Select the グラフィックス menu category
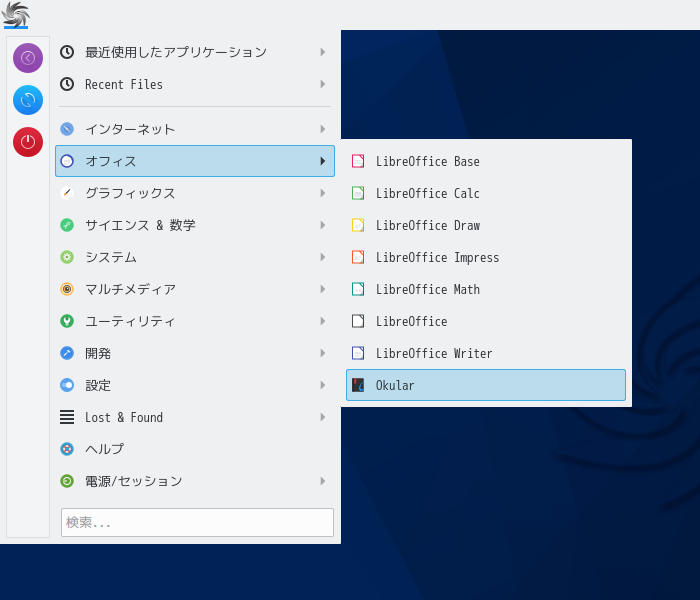 click(195, 193)
